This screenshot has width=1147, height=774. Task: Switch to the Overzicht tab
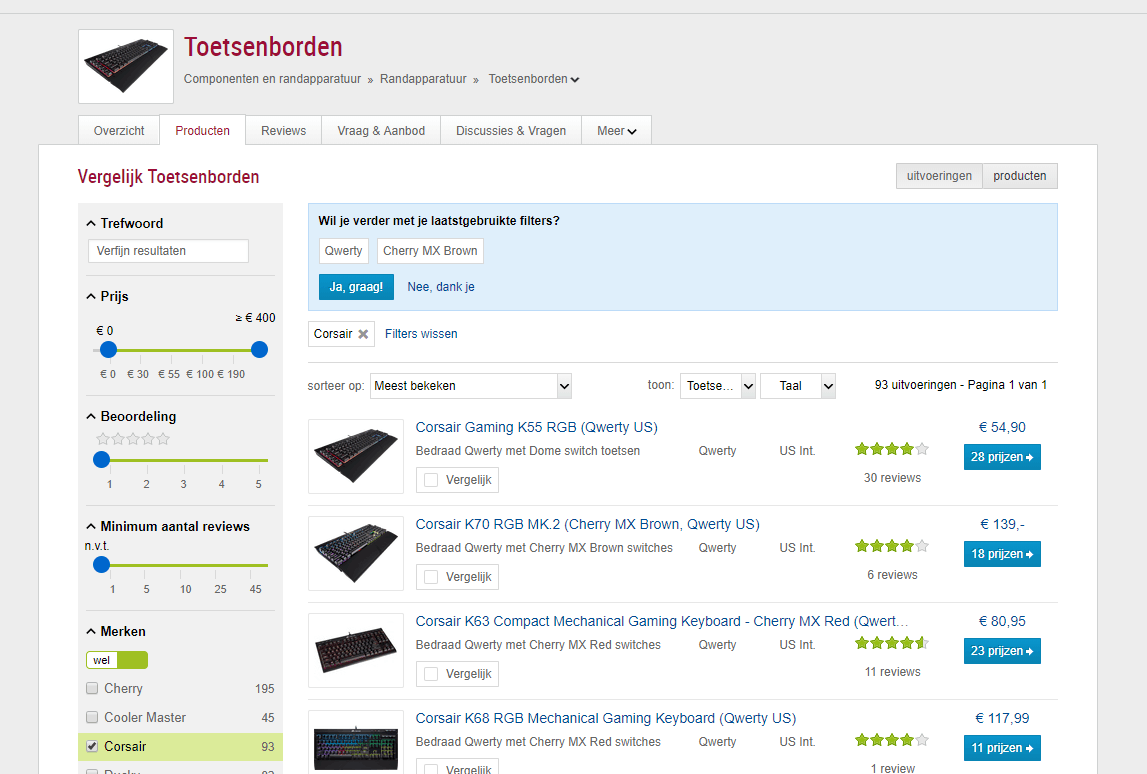[119, 131]
